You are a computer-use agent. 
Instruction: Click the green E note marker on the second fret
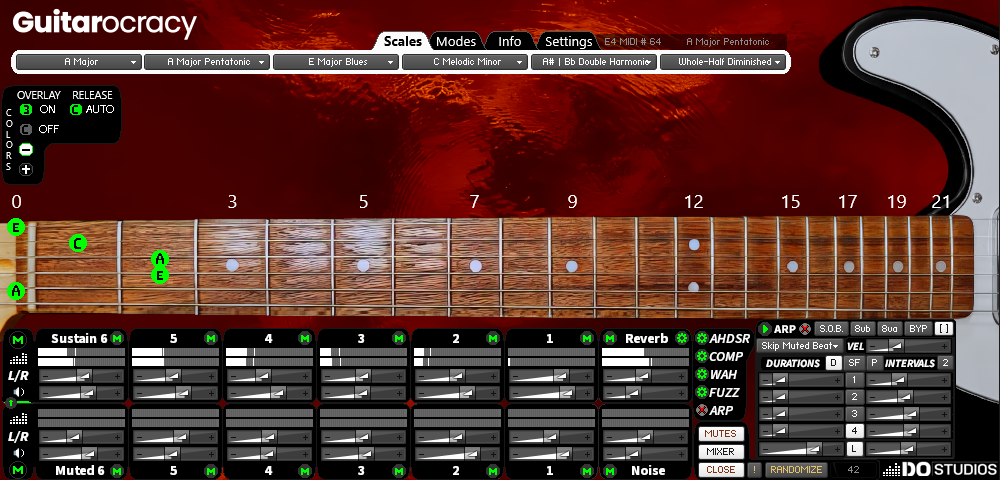(160, 276)
